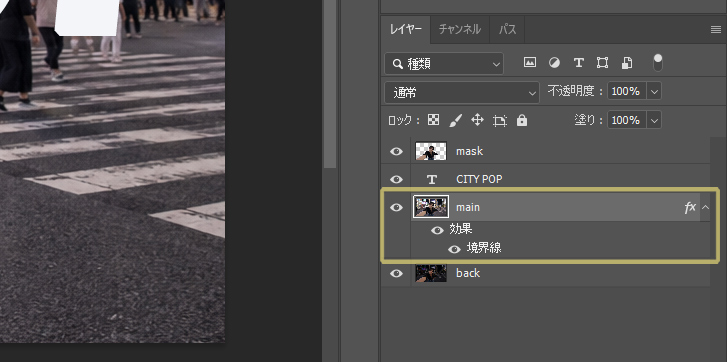This screenshot has width=727, height=362.
Task: Click the 塗り value field
Action: pyautogui.click(x=627, y=121)
